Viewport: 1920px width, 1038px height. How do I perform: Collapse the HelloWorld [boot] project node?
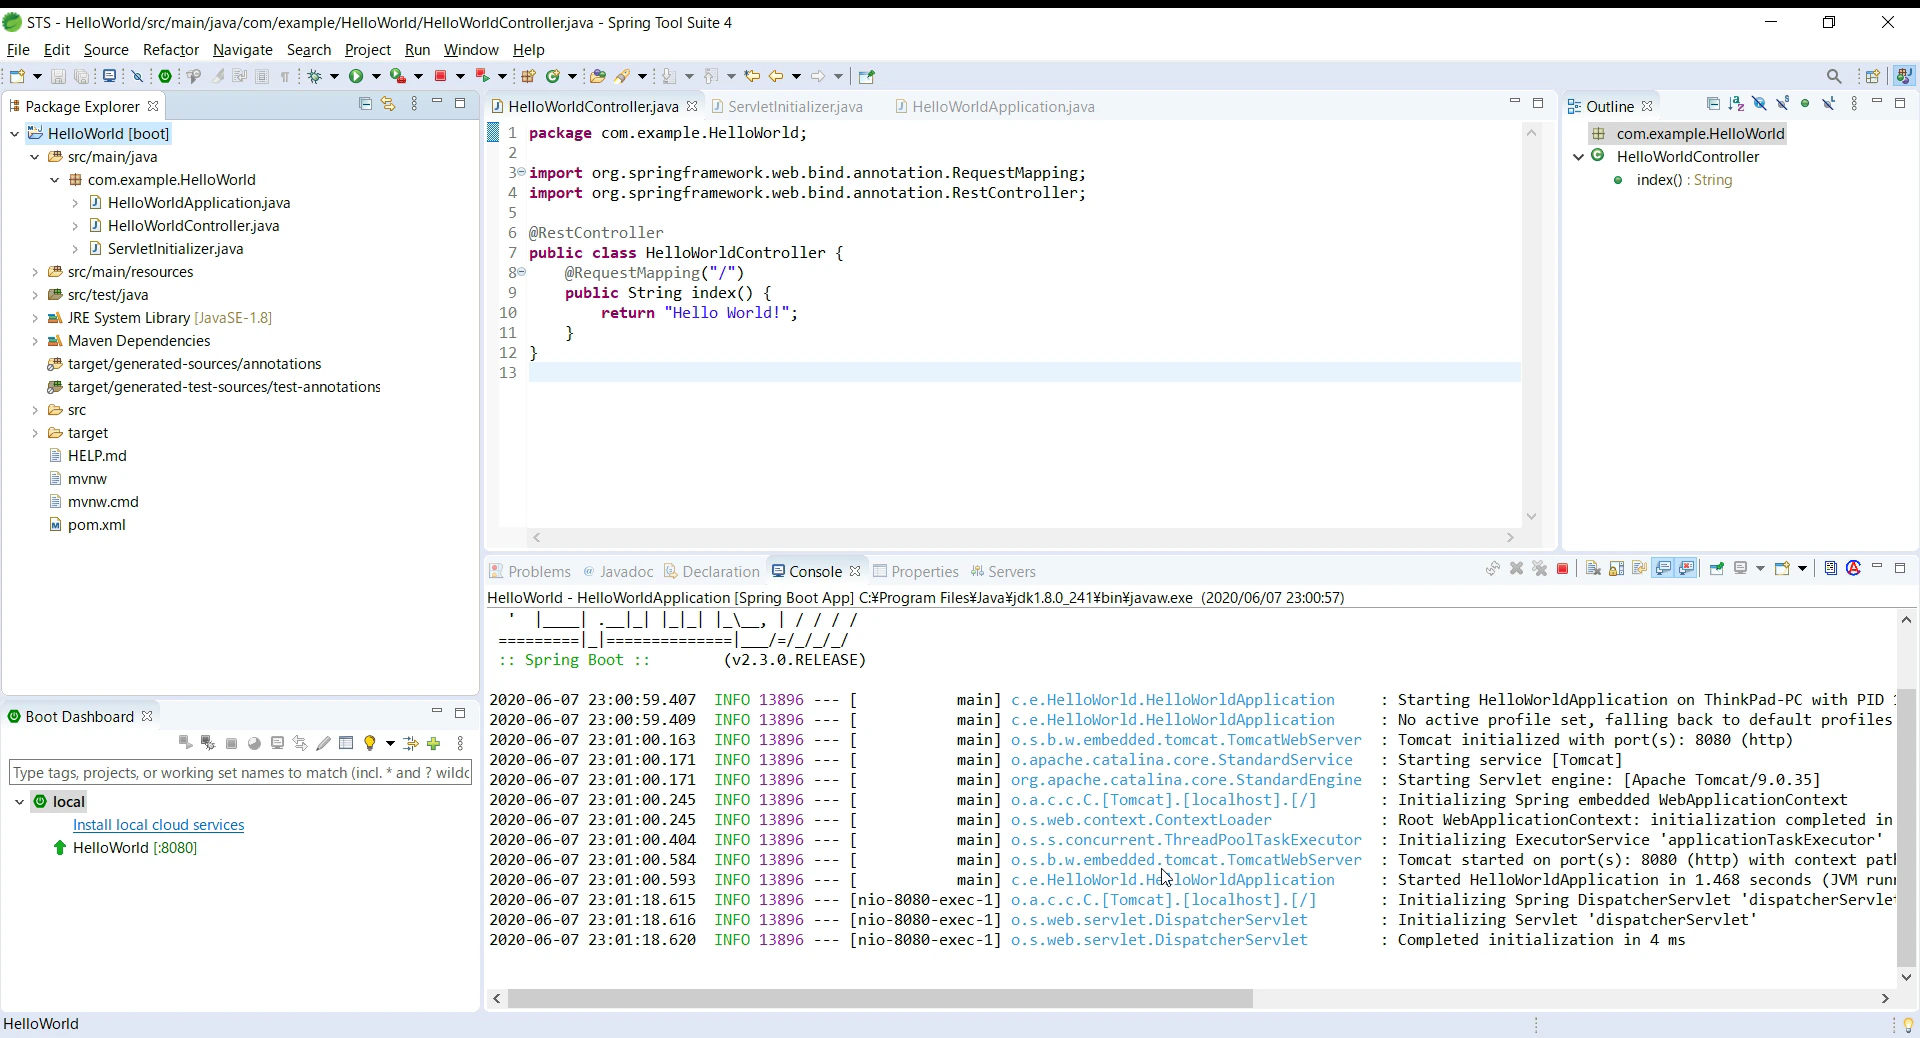click(15, 134)
